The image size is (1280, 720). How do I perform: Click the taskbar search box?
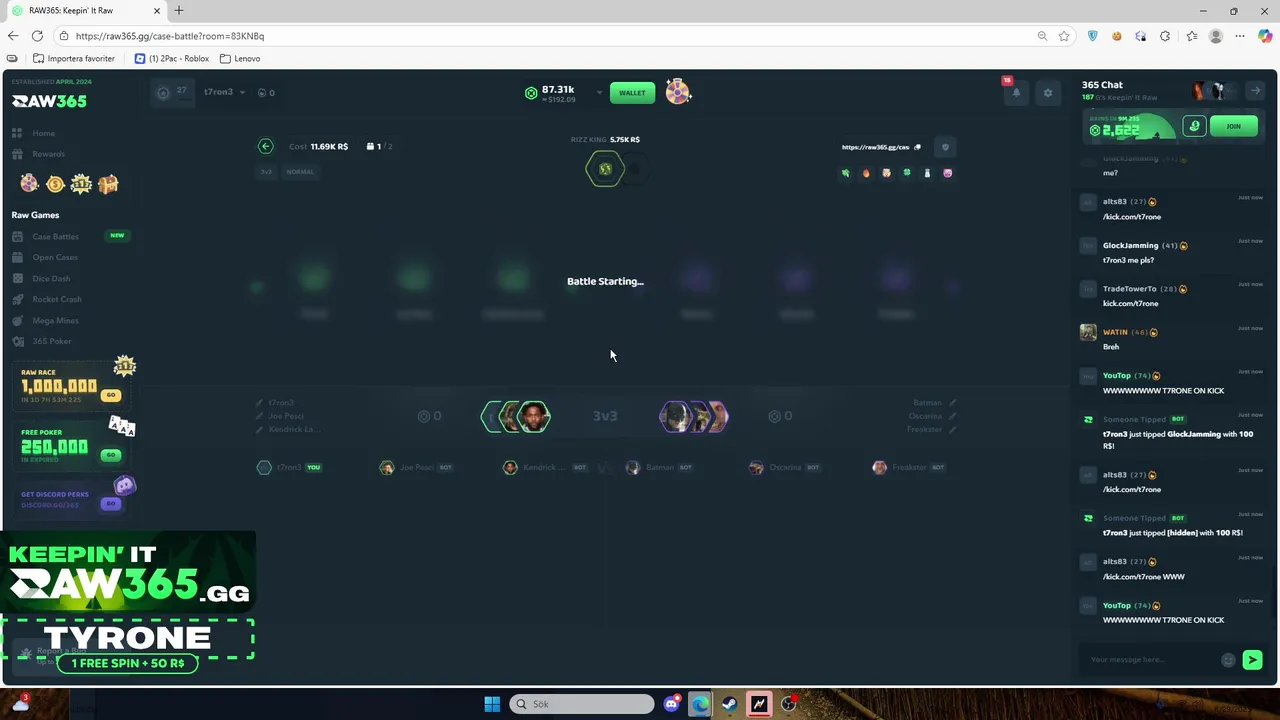[582, 704]
